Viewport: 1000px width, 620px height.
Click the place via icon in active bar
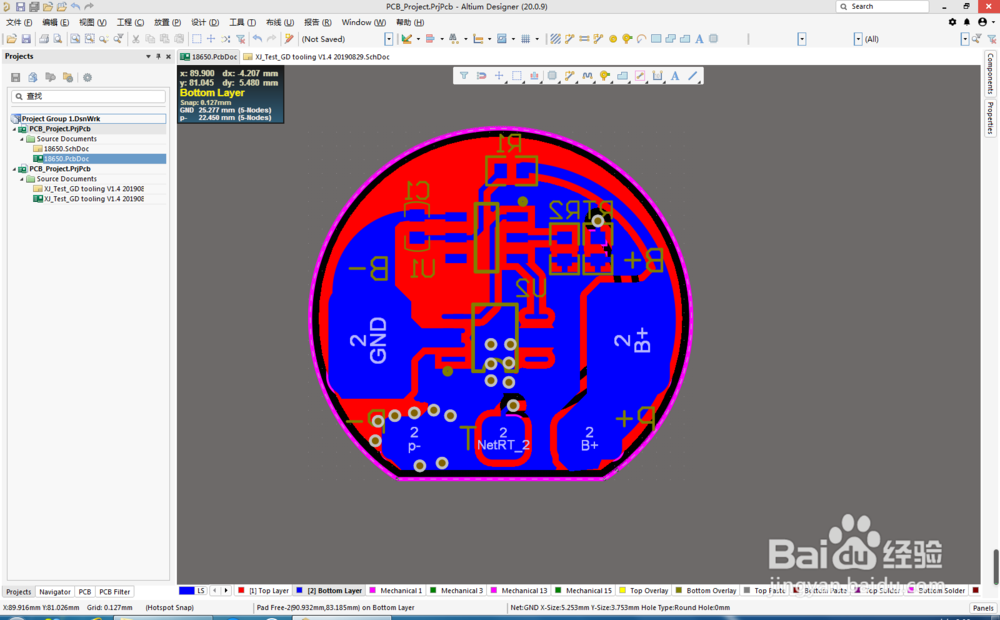point(605,76)
